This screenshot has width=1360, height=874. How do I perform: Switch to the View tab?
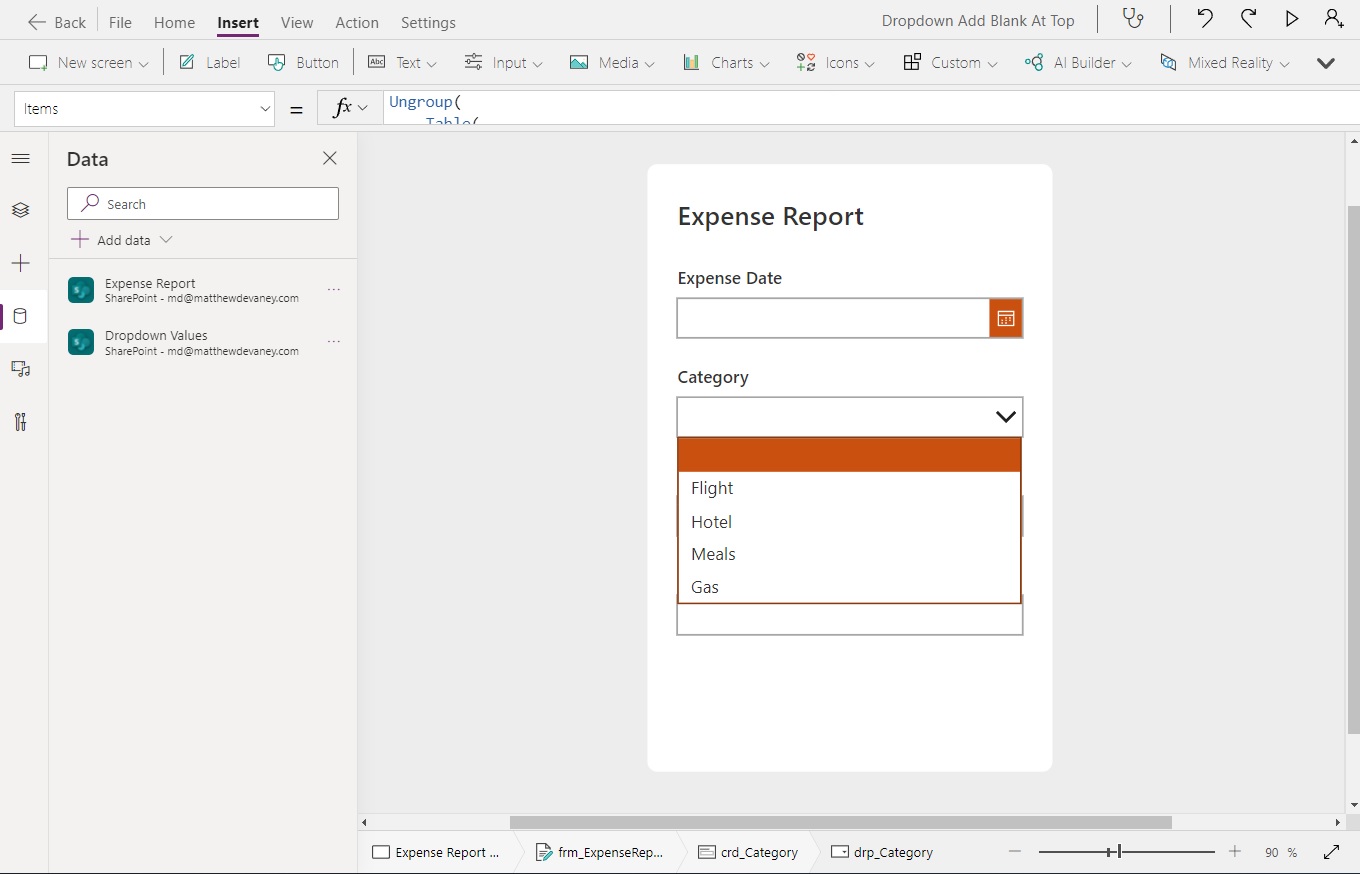[297, 22]
